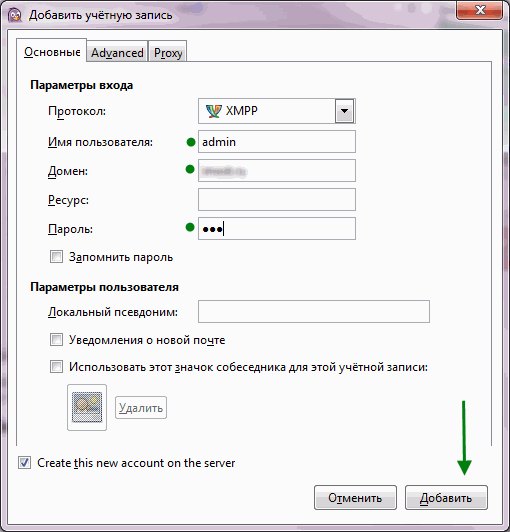The height and width of the screenshot is (532, 510).
Task: Click the Отменить button
Action: pos(355,498)
